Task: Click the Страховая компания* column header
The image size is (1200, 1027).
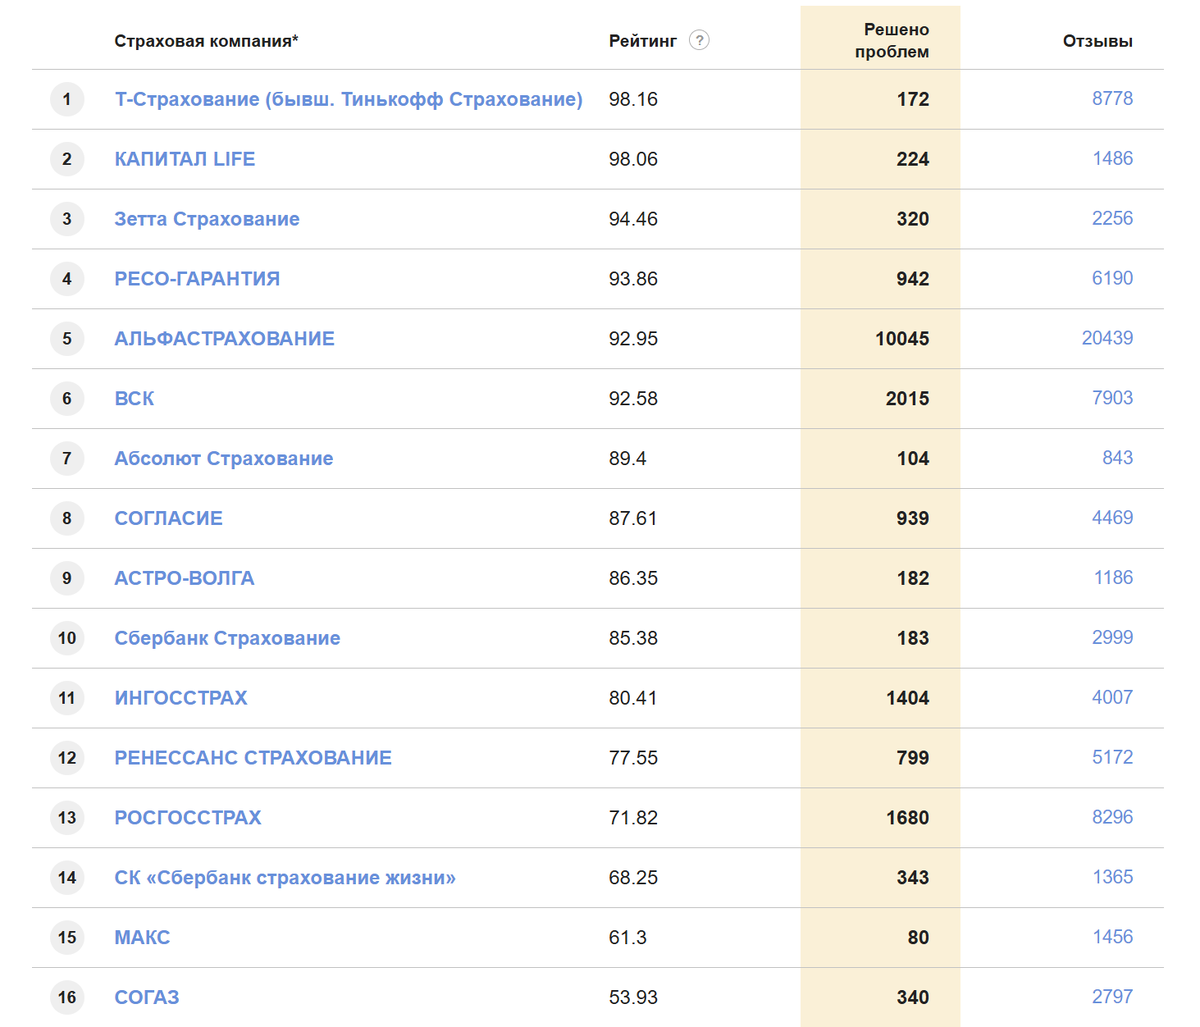Action: (206, 41)
